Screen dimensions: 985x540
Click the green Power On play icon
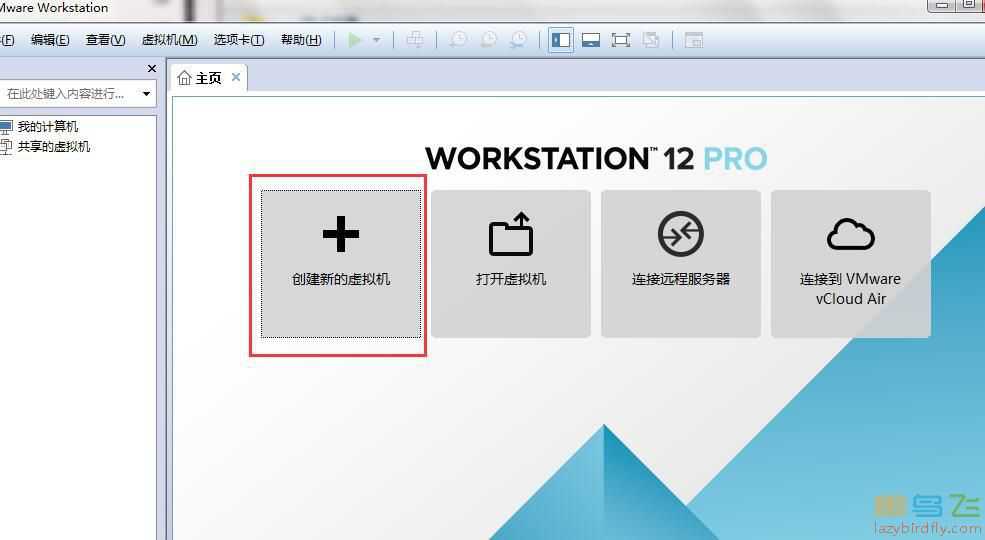click(x=355, y=40)
